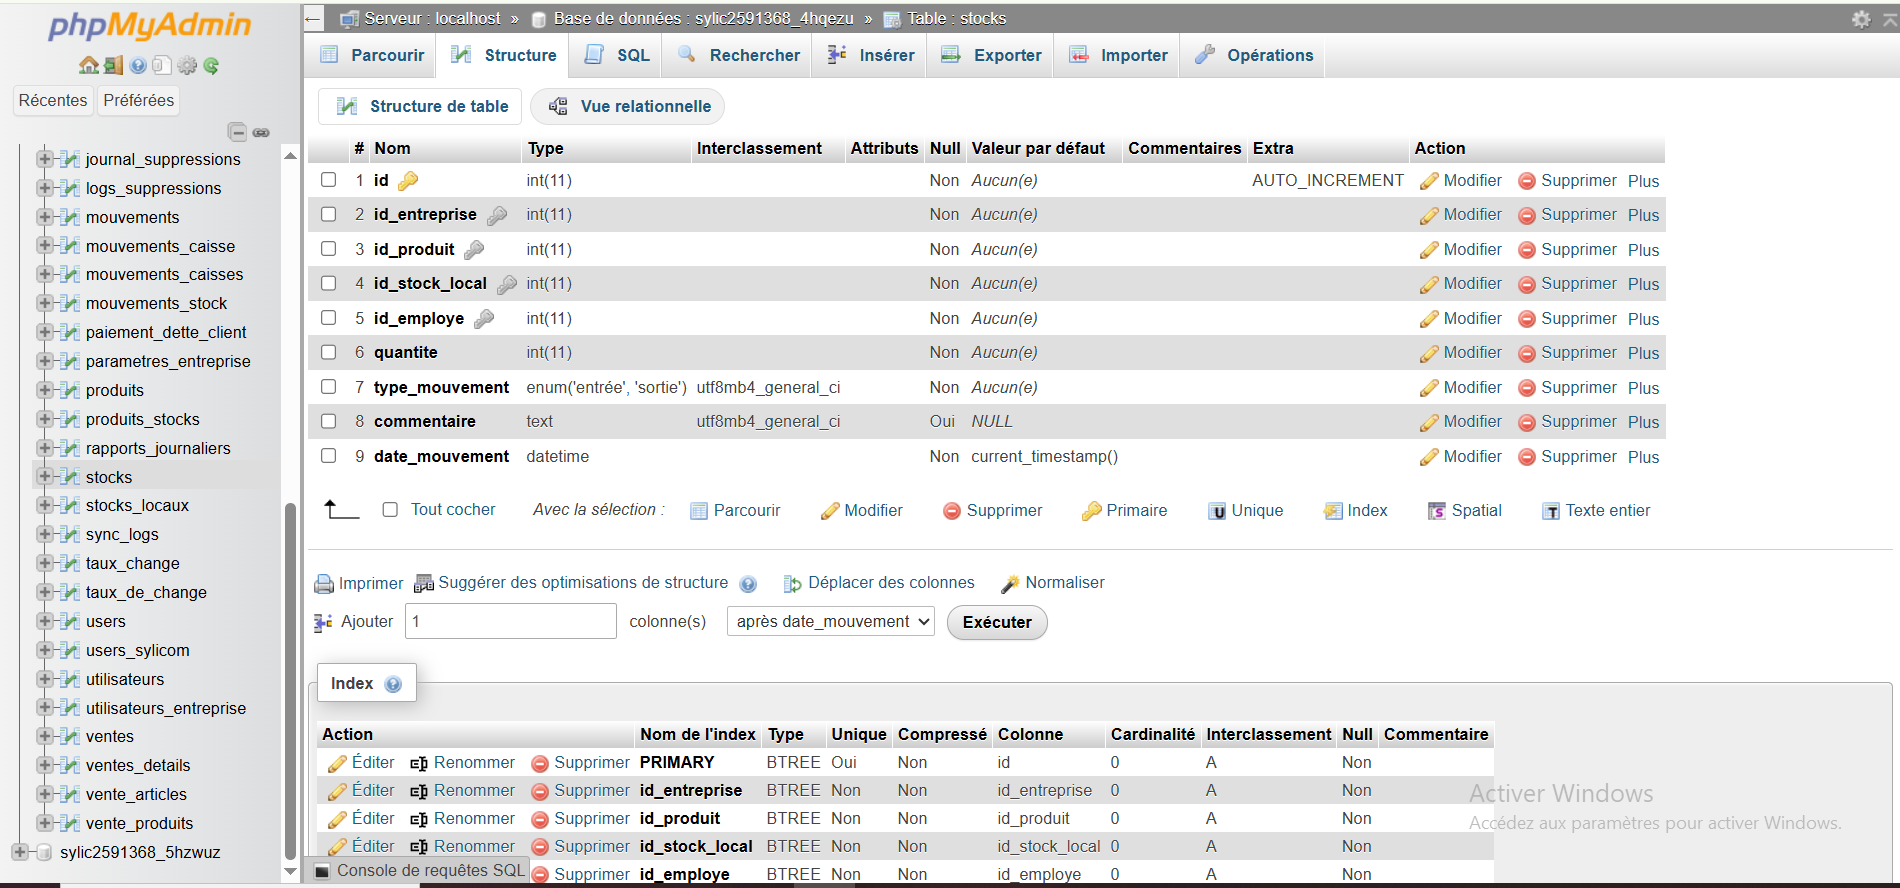The image size is (1900, 888).
Task: Select the commentaire column checkbox
Action: (328, 421)
